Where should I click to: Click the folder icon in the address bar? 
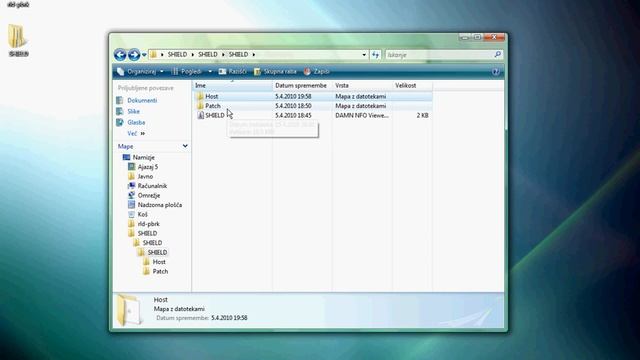pos(153,54)
